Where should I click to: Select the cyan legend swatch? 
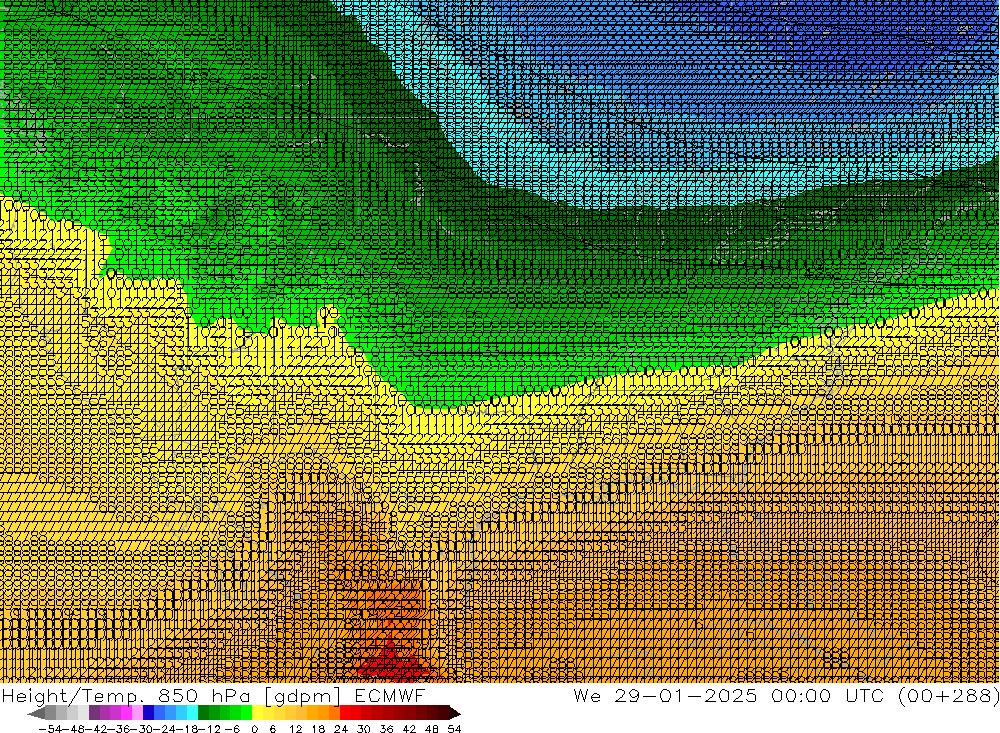coord(192,713)
